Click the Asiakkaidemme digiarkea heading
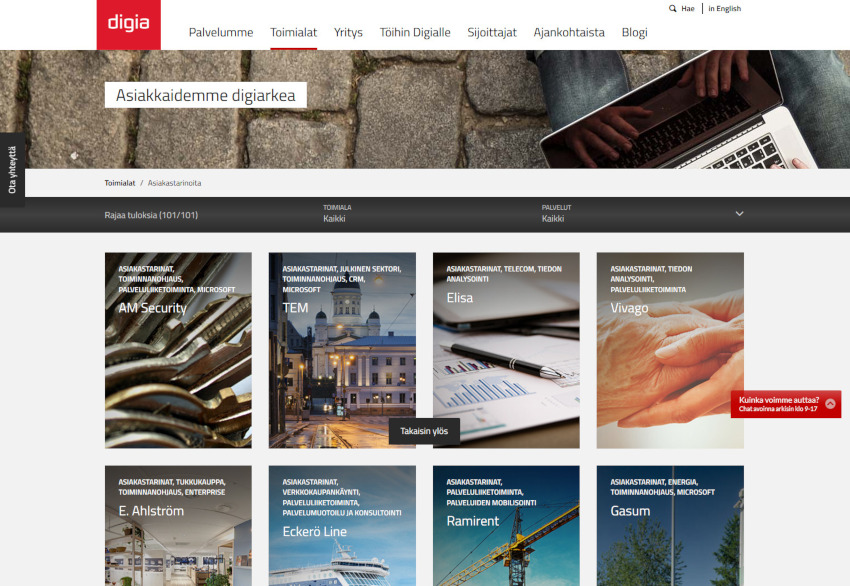Viewport: 850px width, 586px height. (x=205, y=95)
